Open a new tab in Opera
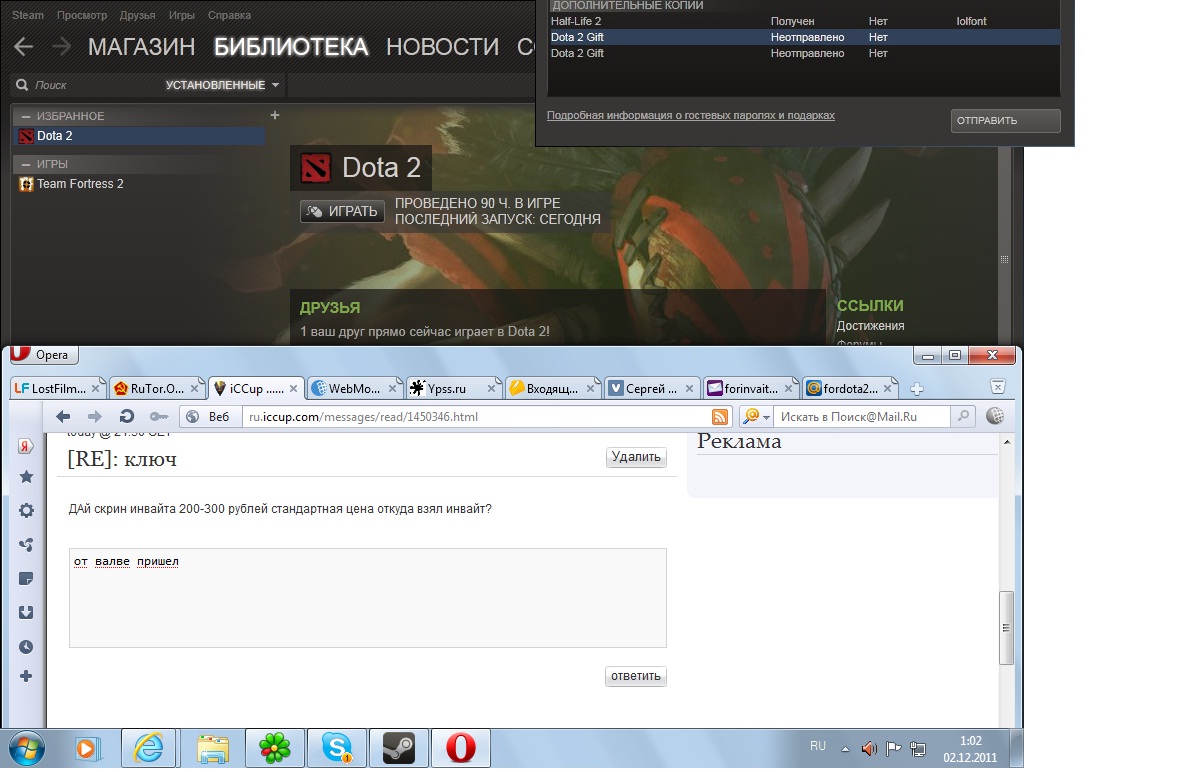This screenshot has height=772, width=1200. click(x=916, y=388)
